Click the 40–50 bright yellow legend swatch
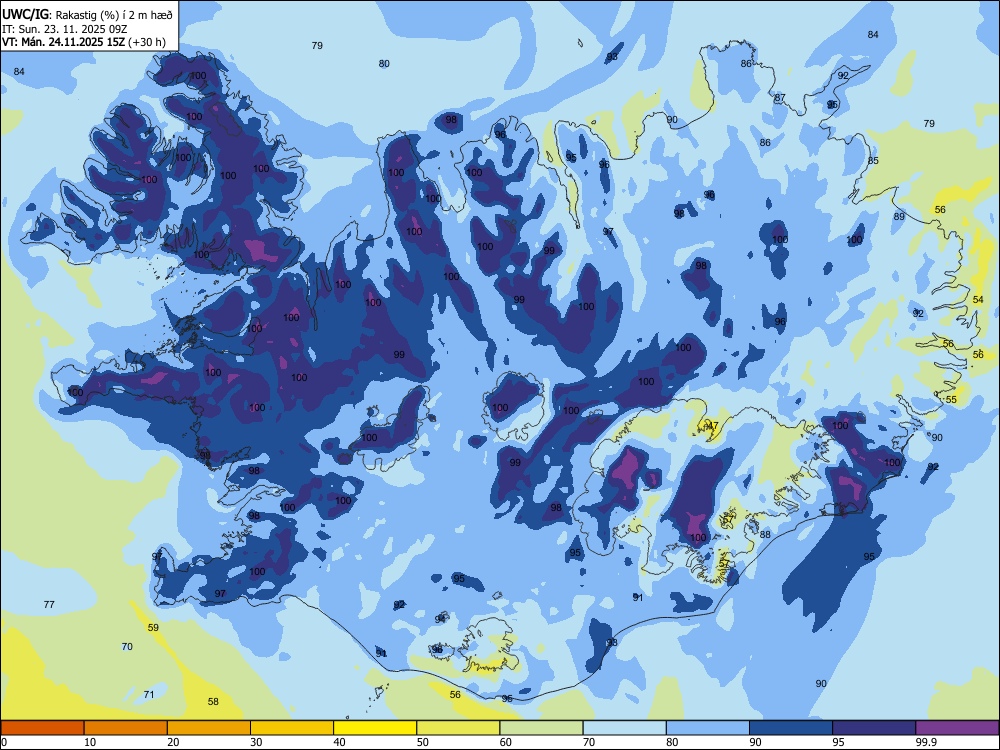Screen dimensions: 1000x750 click(x=375, y=728)
